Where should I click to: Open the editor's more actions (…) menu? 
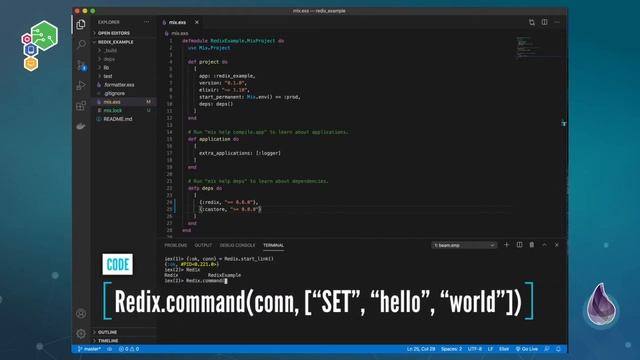(557, 22)
